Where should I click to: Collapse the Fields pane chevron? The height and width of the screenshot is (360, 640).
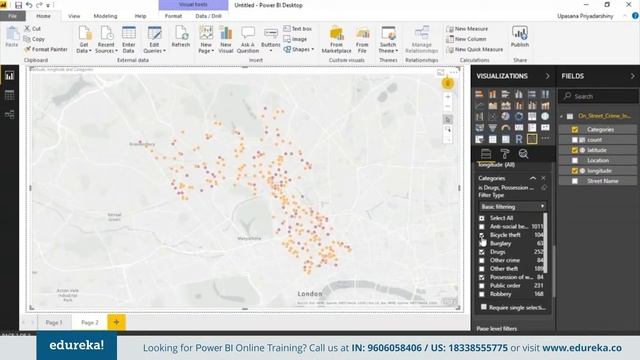point(632,76)
